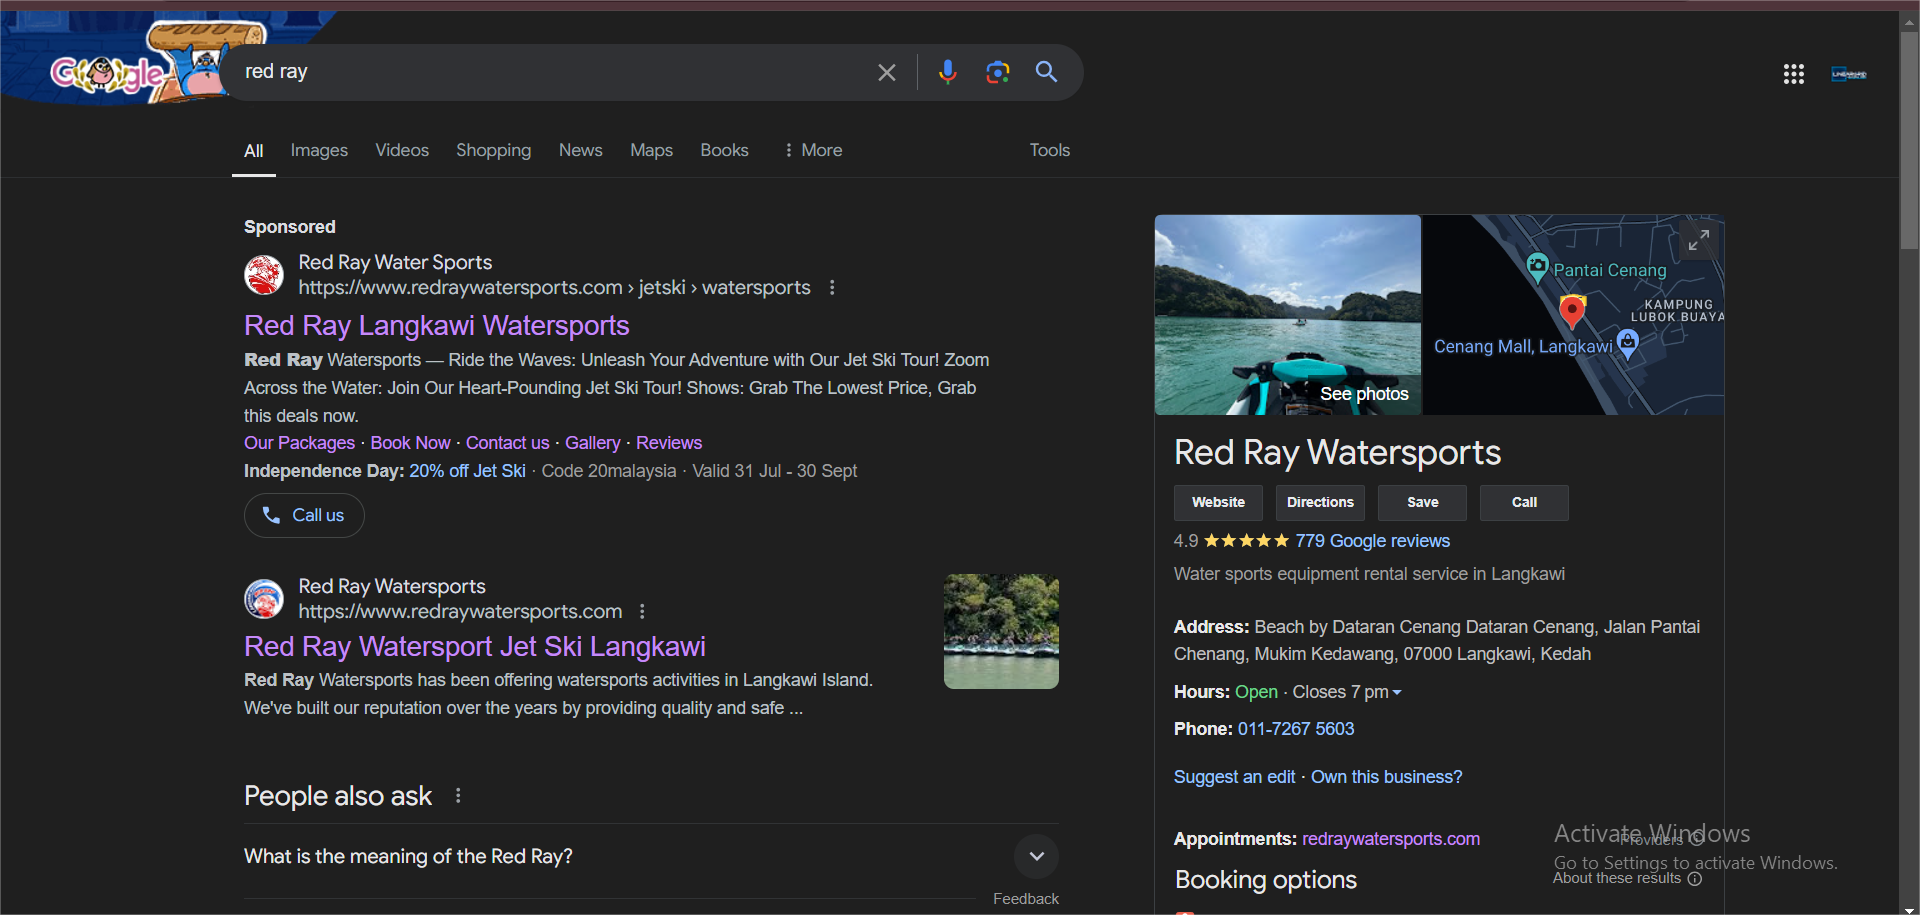Start voice search with the microphone icon
Screen dimensions: 1920x915
click(948, 72)
